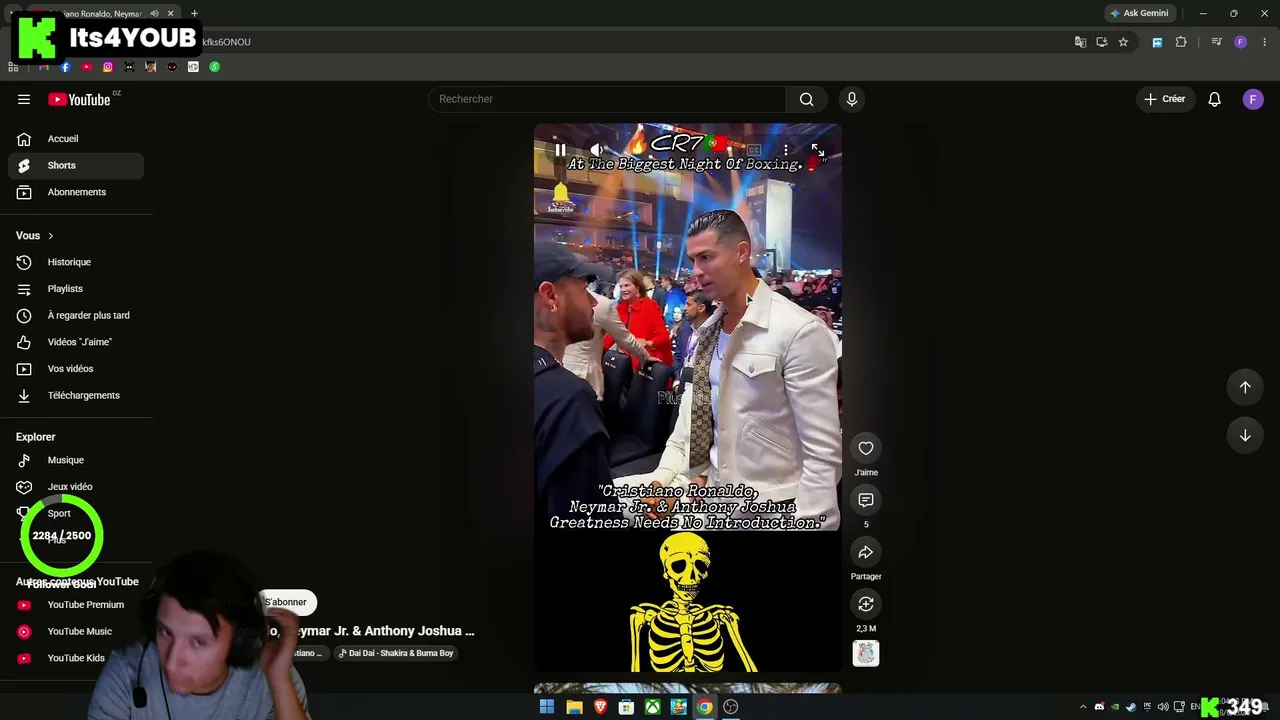This screenshot has width=1280, height=720.
Task: Open File Explorer from the taskbar
Action: pos(574,707)
